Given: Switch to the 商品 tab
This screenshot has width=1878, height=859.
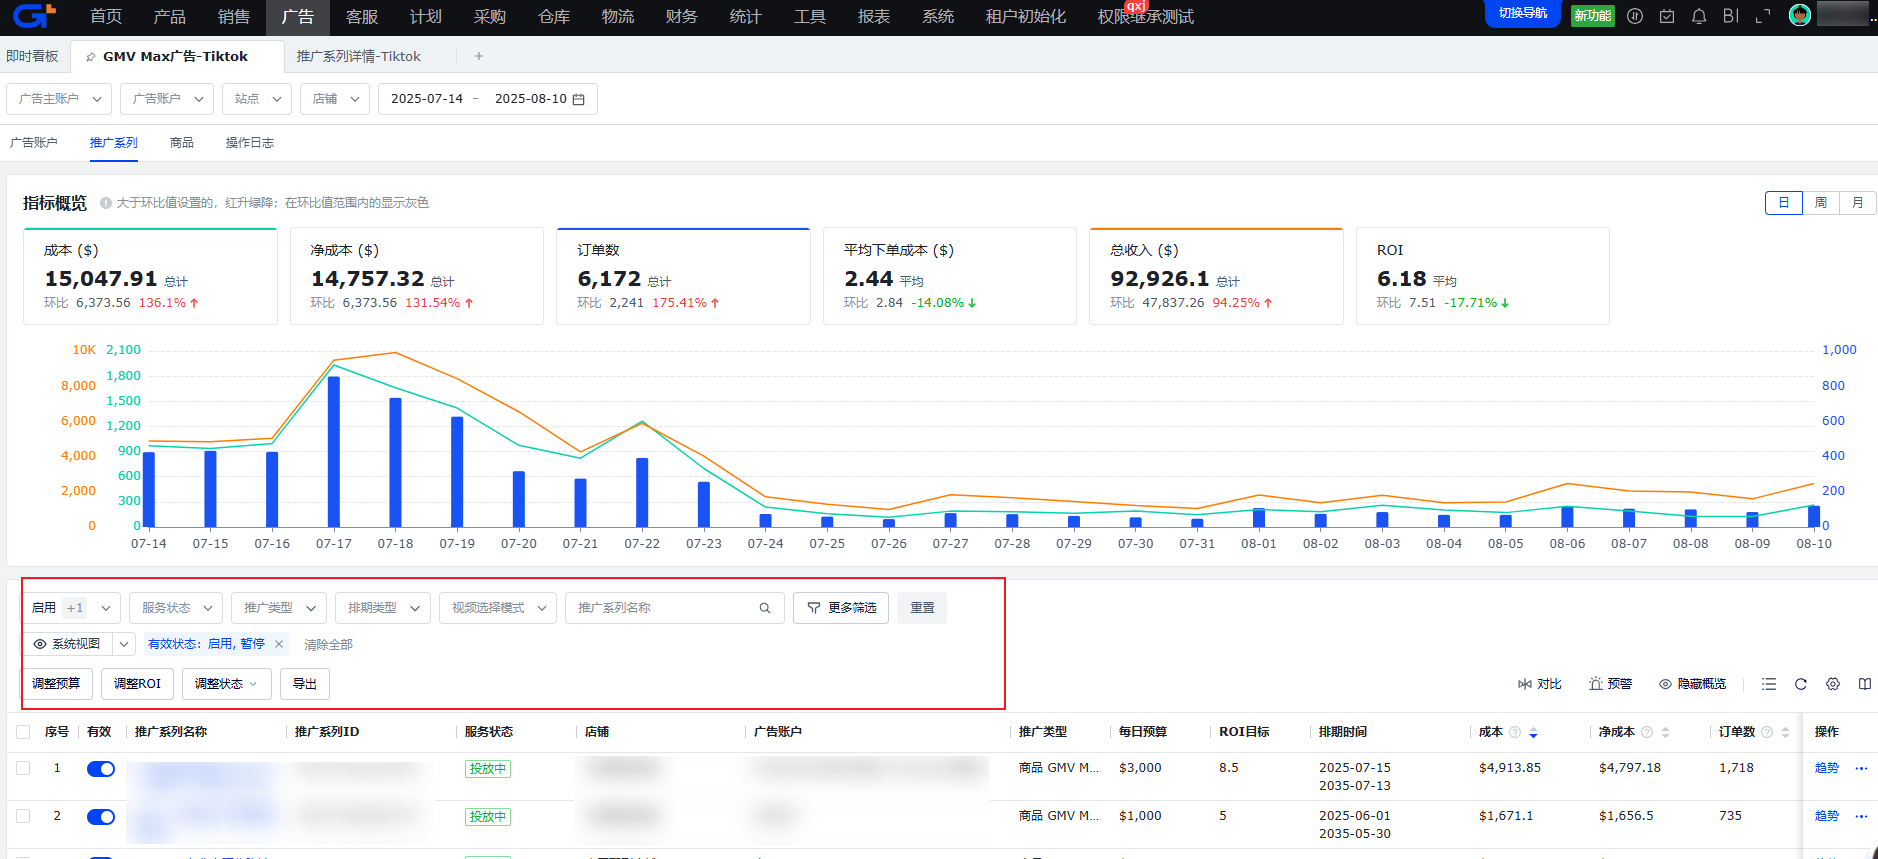Looking at the screenshot, I should pos(182,143).
